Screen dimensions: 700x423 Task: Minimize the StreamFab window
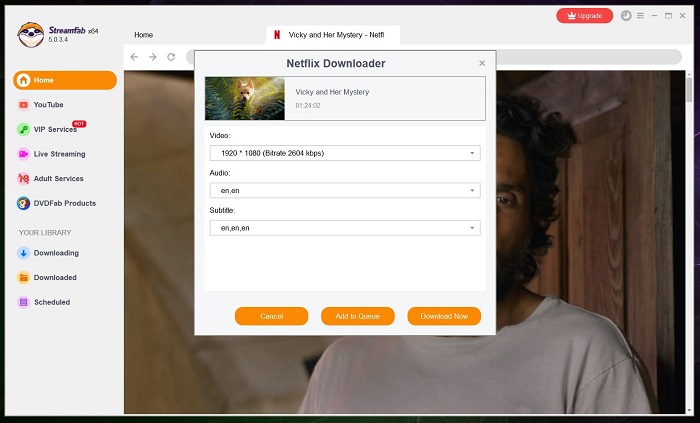654,16
